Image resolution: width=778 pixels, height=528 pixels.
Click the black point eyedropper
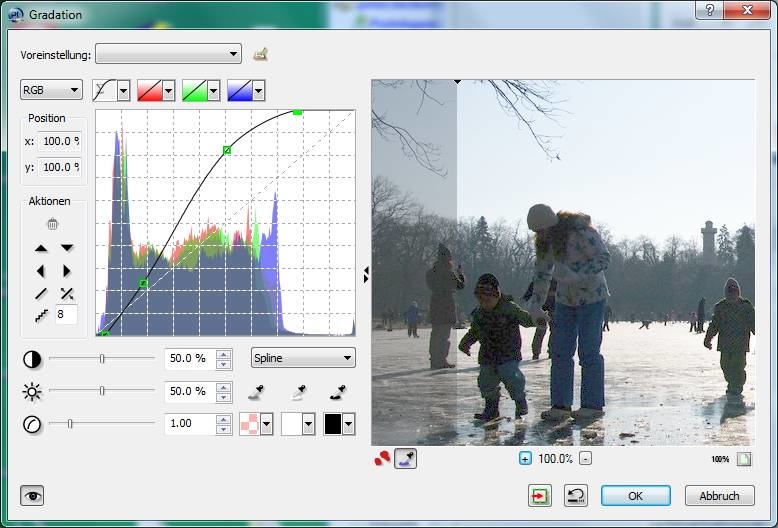click(255, 391)
